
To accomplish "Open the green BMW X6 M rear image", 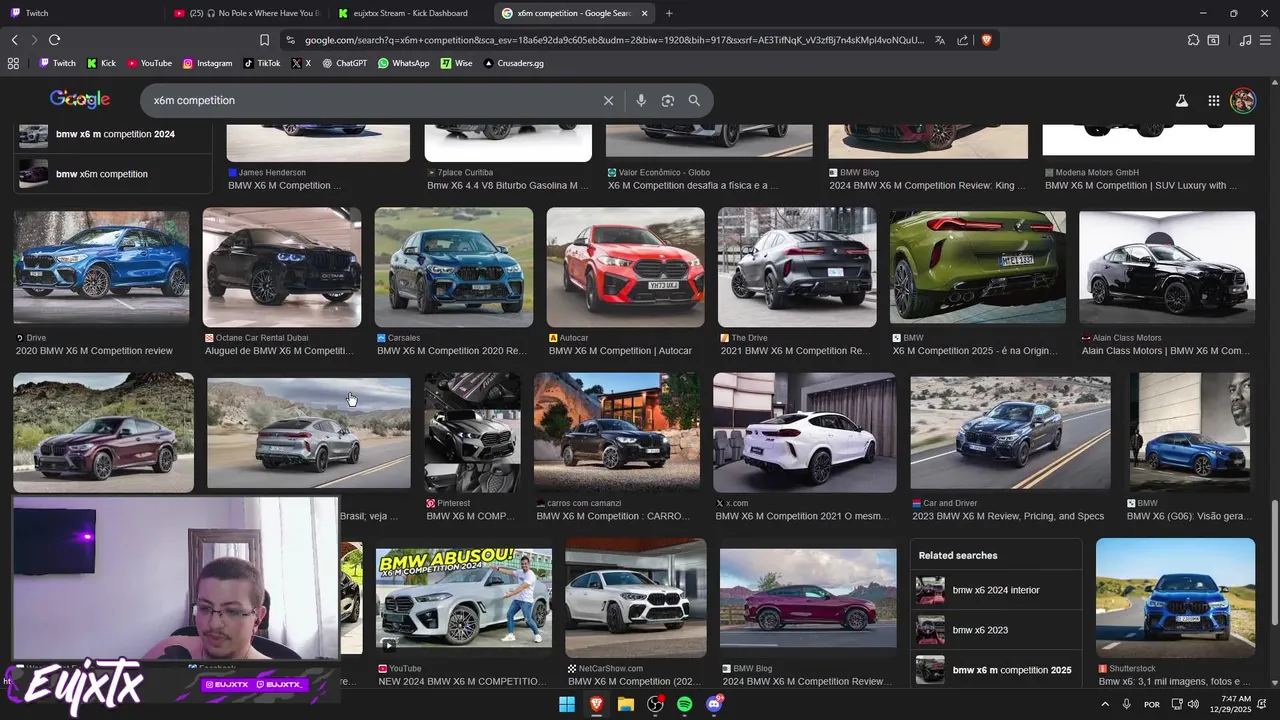I will 978,268.
